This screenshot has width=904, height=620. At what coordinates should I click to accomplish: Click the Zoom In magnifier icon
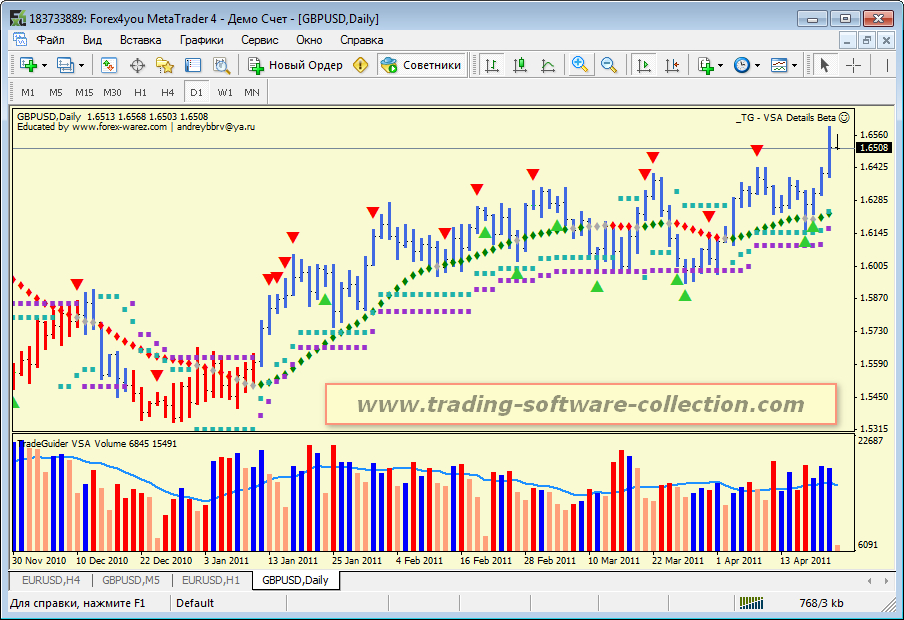point(579,65)
